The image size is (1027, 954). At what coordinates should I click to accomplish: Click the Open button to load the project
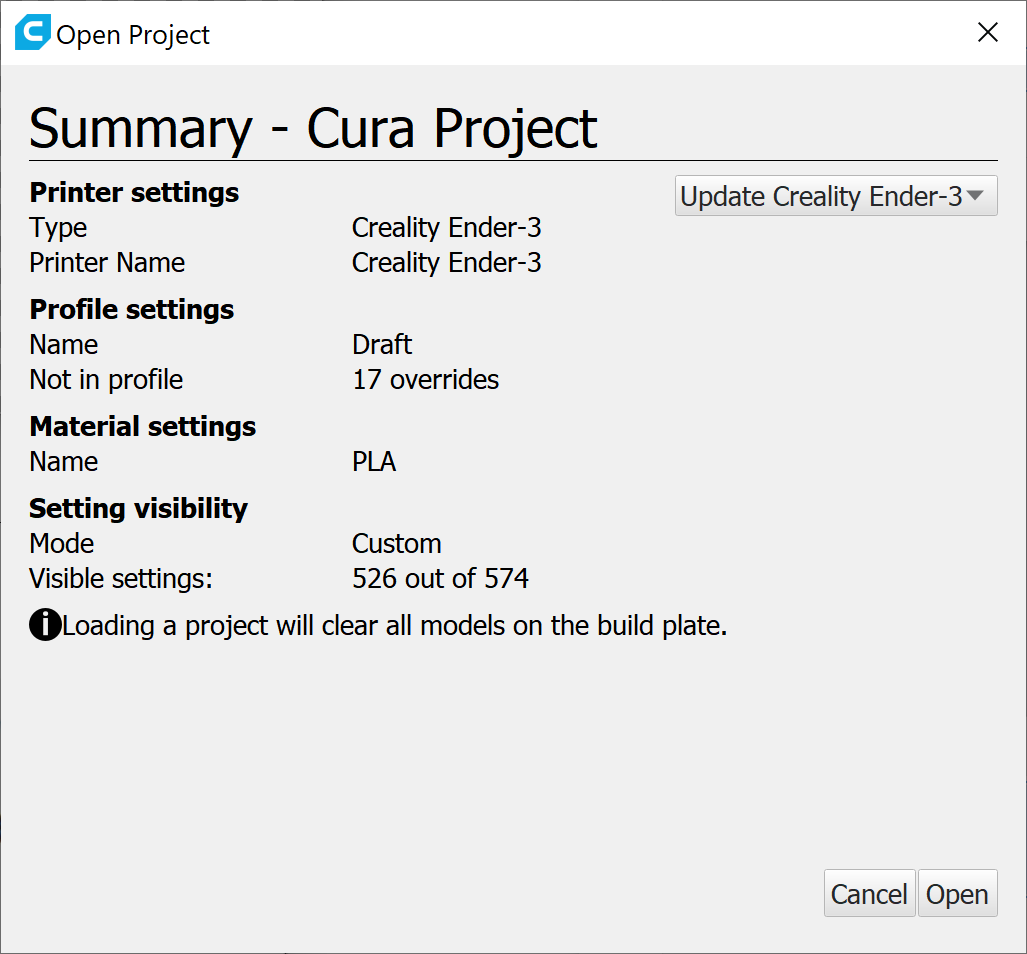click(957, 893)
